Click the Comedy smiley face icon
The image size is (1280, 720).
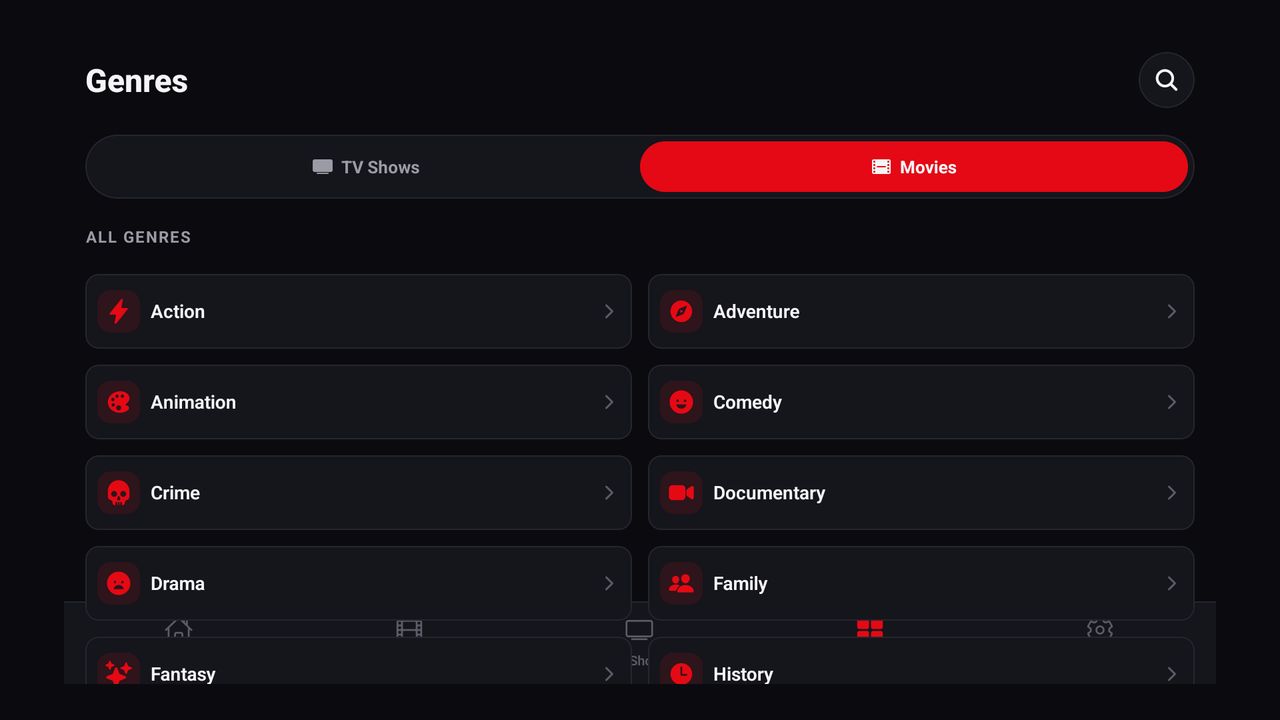pyautogui.click(x=681, y=402)
